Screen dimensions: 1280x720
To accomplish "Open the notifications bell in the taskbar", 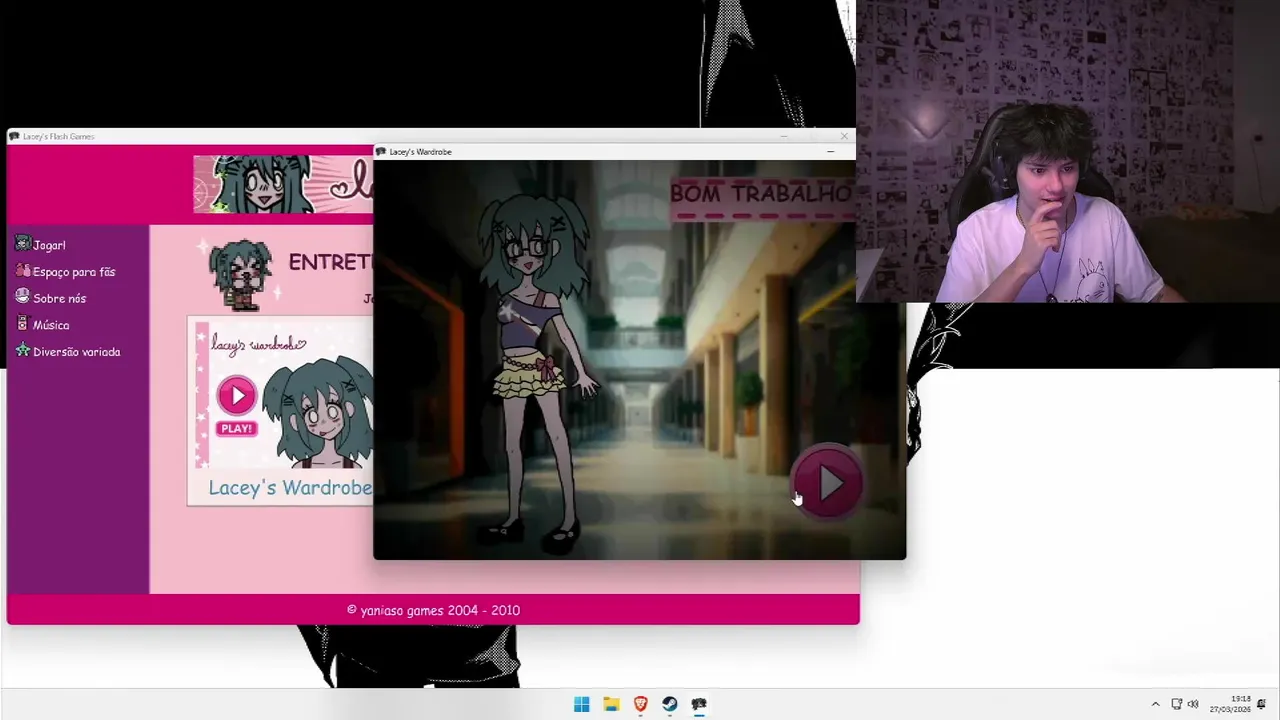I will pyautogui.click(x=1262, y=704).
